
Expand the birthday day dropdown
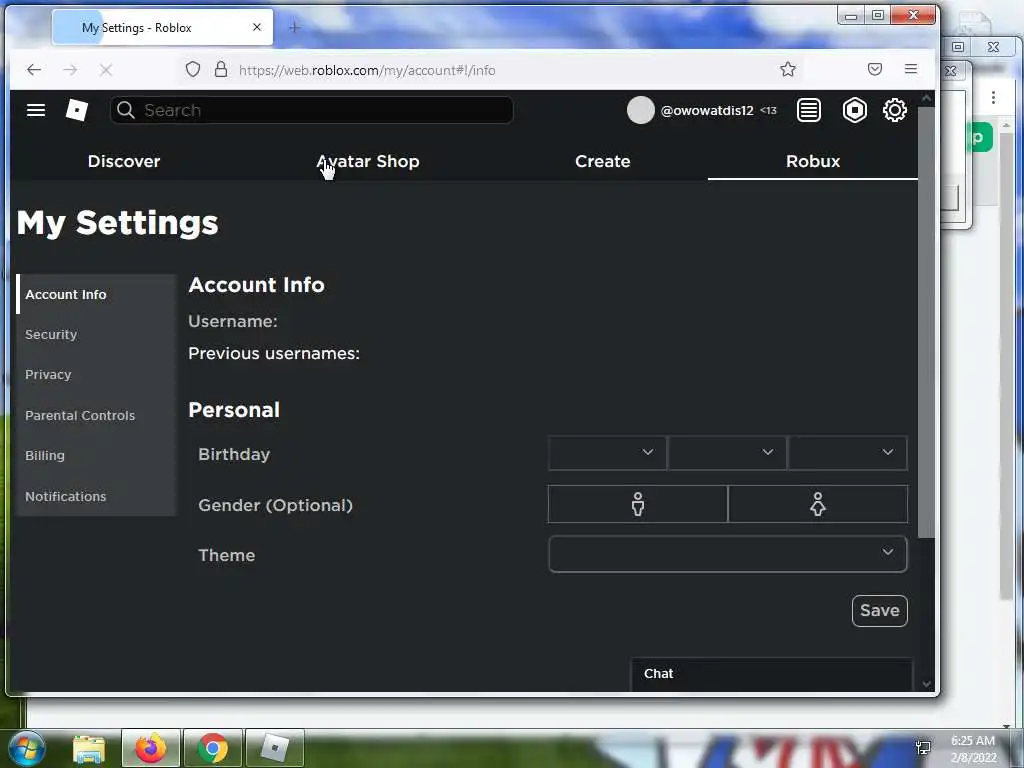point(727,453)
